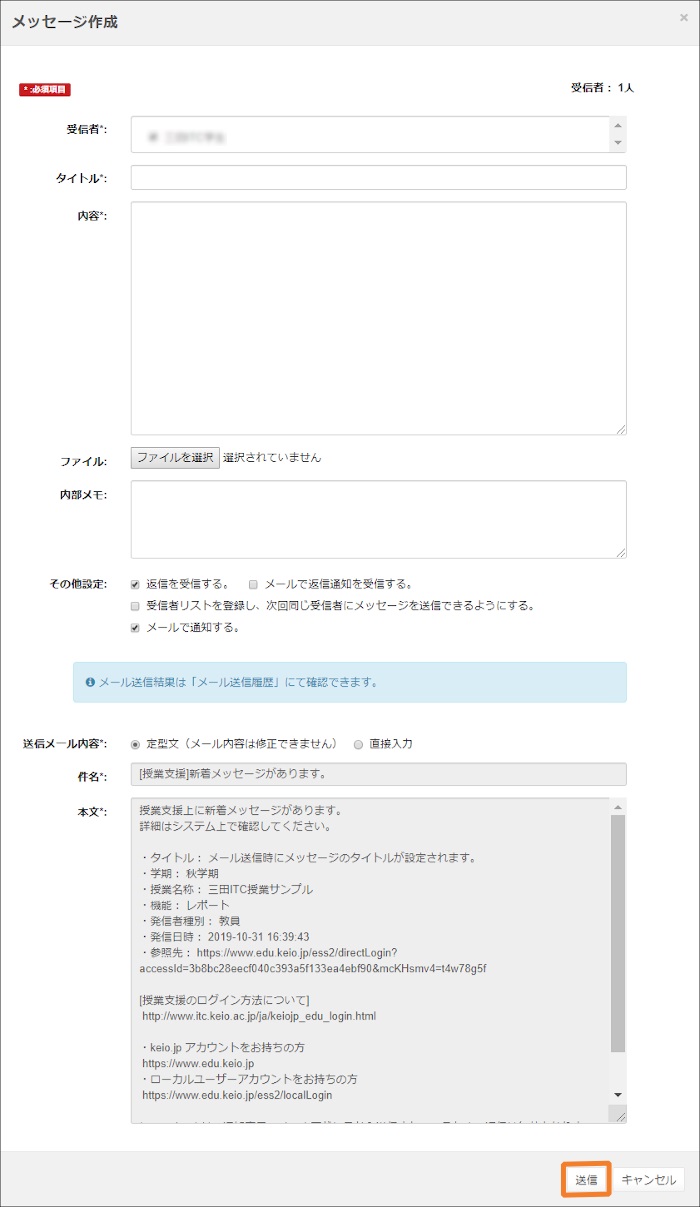Click resize handle of 内容 text area
The height and width of the screenshot is (1207, 700).
(621, 429)
